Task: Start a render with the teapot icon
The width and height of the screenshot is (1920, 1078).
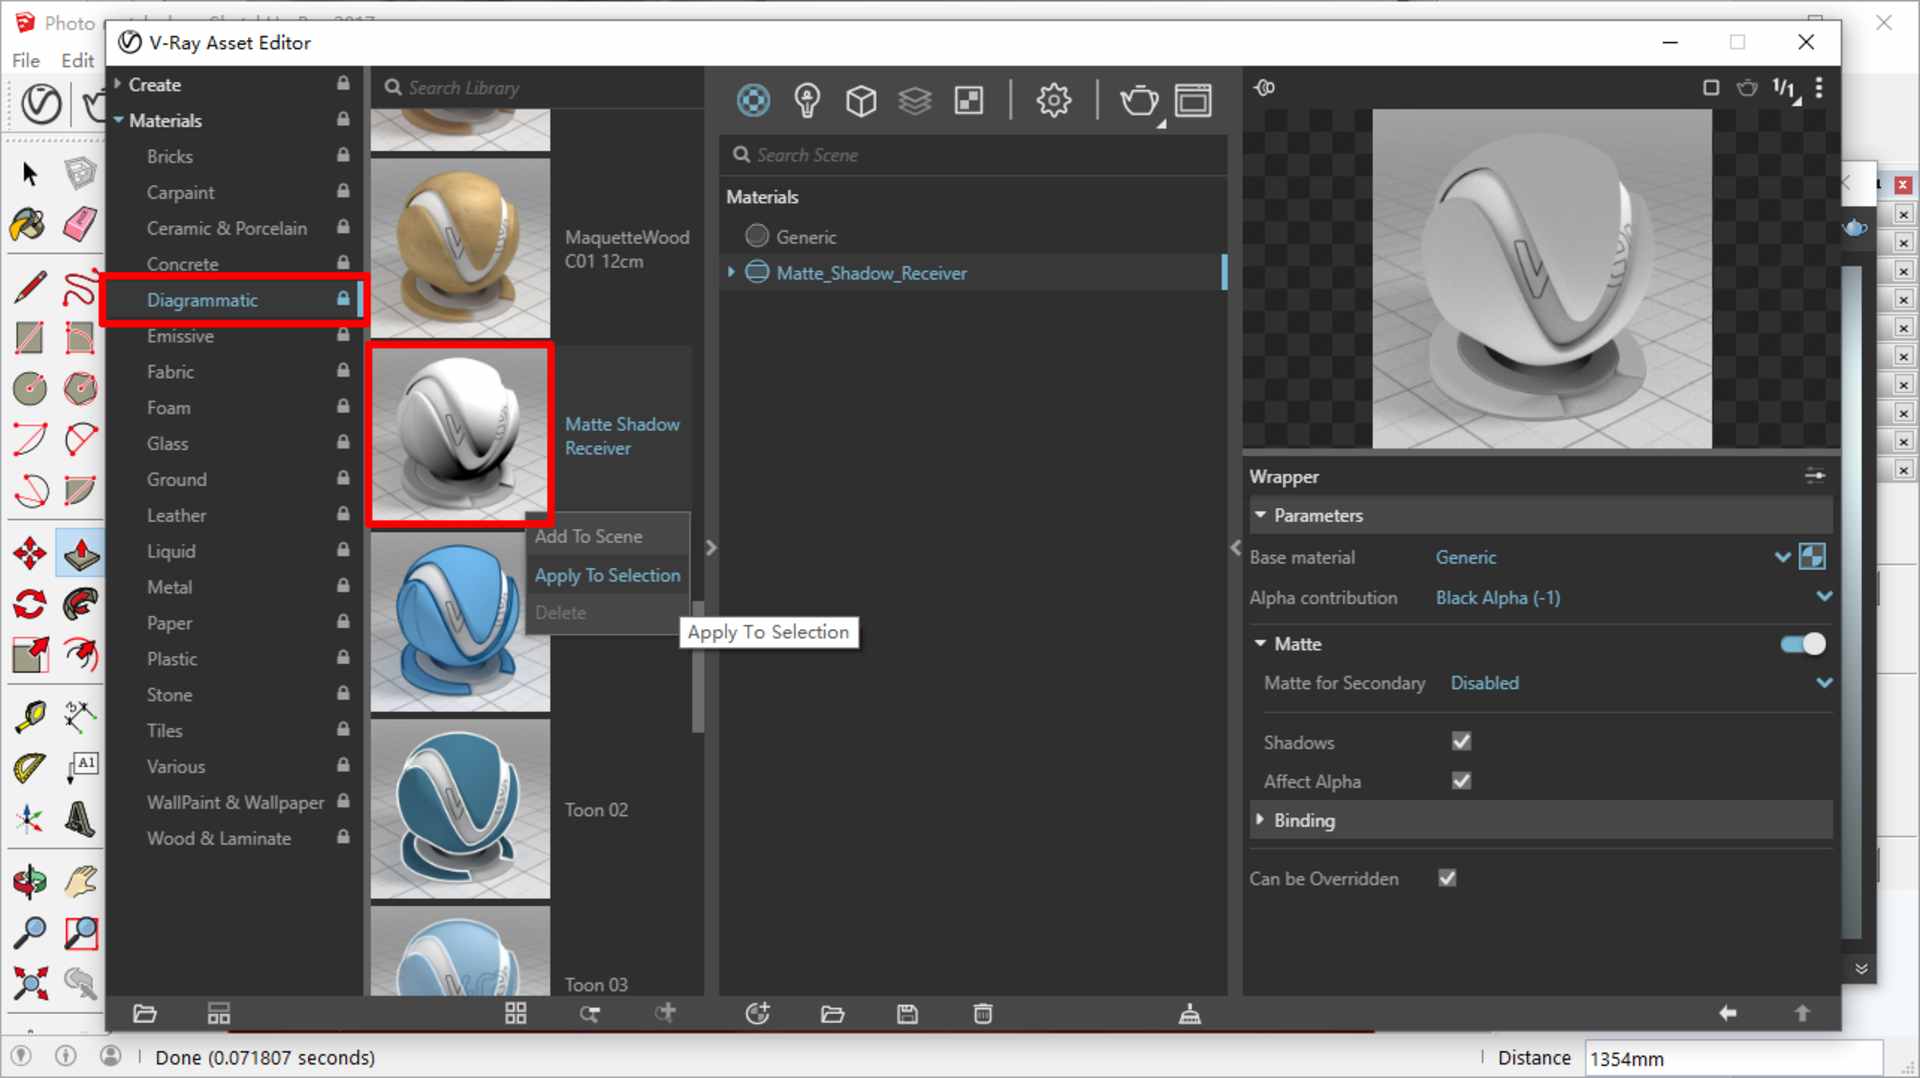Action: point(1139,100)
